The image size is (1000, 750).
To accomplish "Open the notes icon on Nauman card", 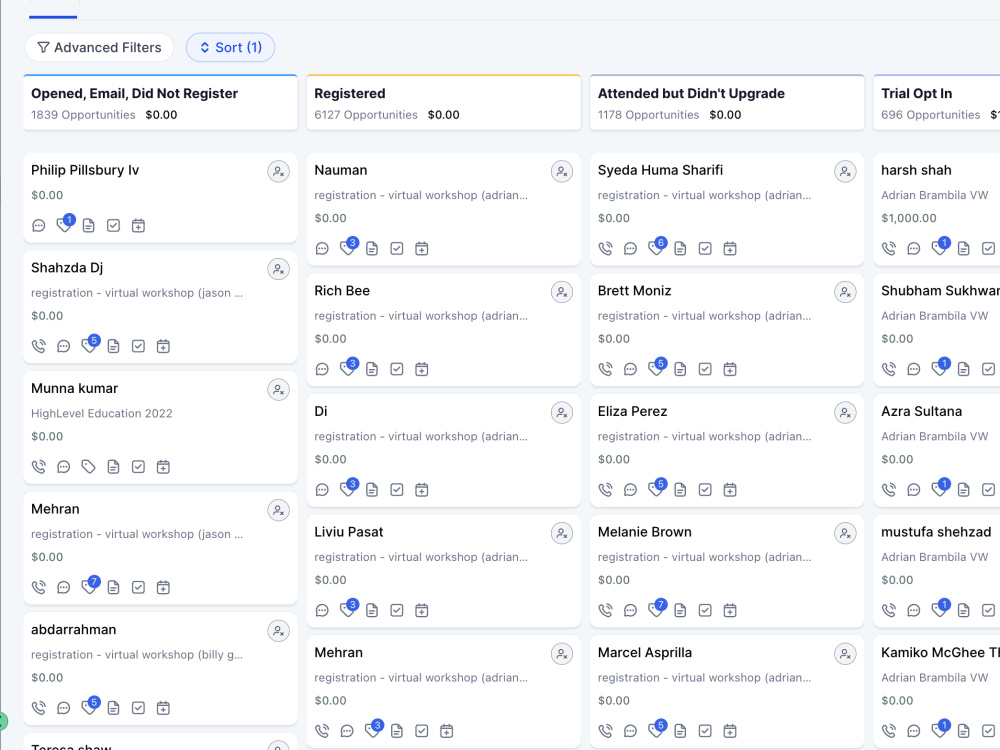I will tap(372, 249).
